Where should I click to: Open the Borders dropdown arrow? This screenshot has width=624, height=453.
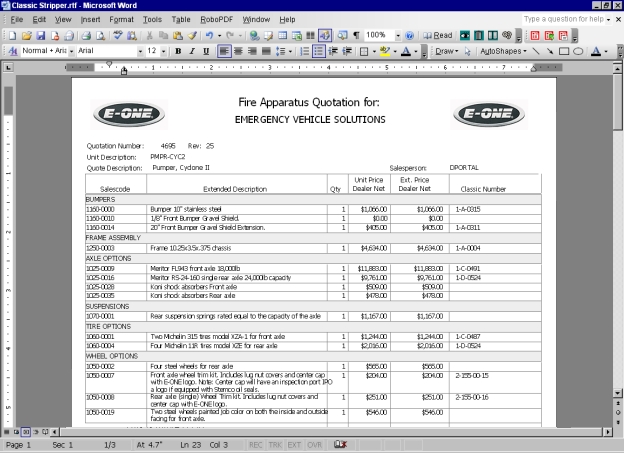coord(374,51)
